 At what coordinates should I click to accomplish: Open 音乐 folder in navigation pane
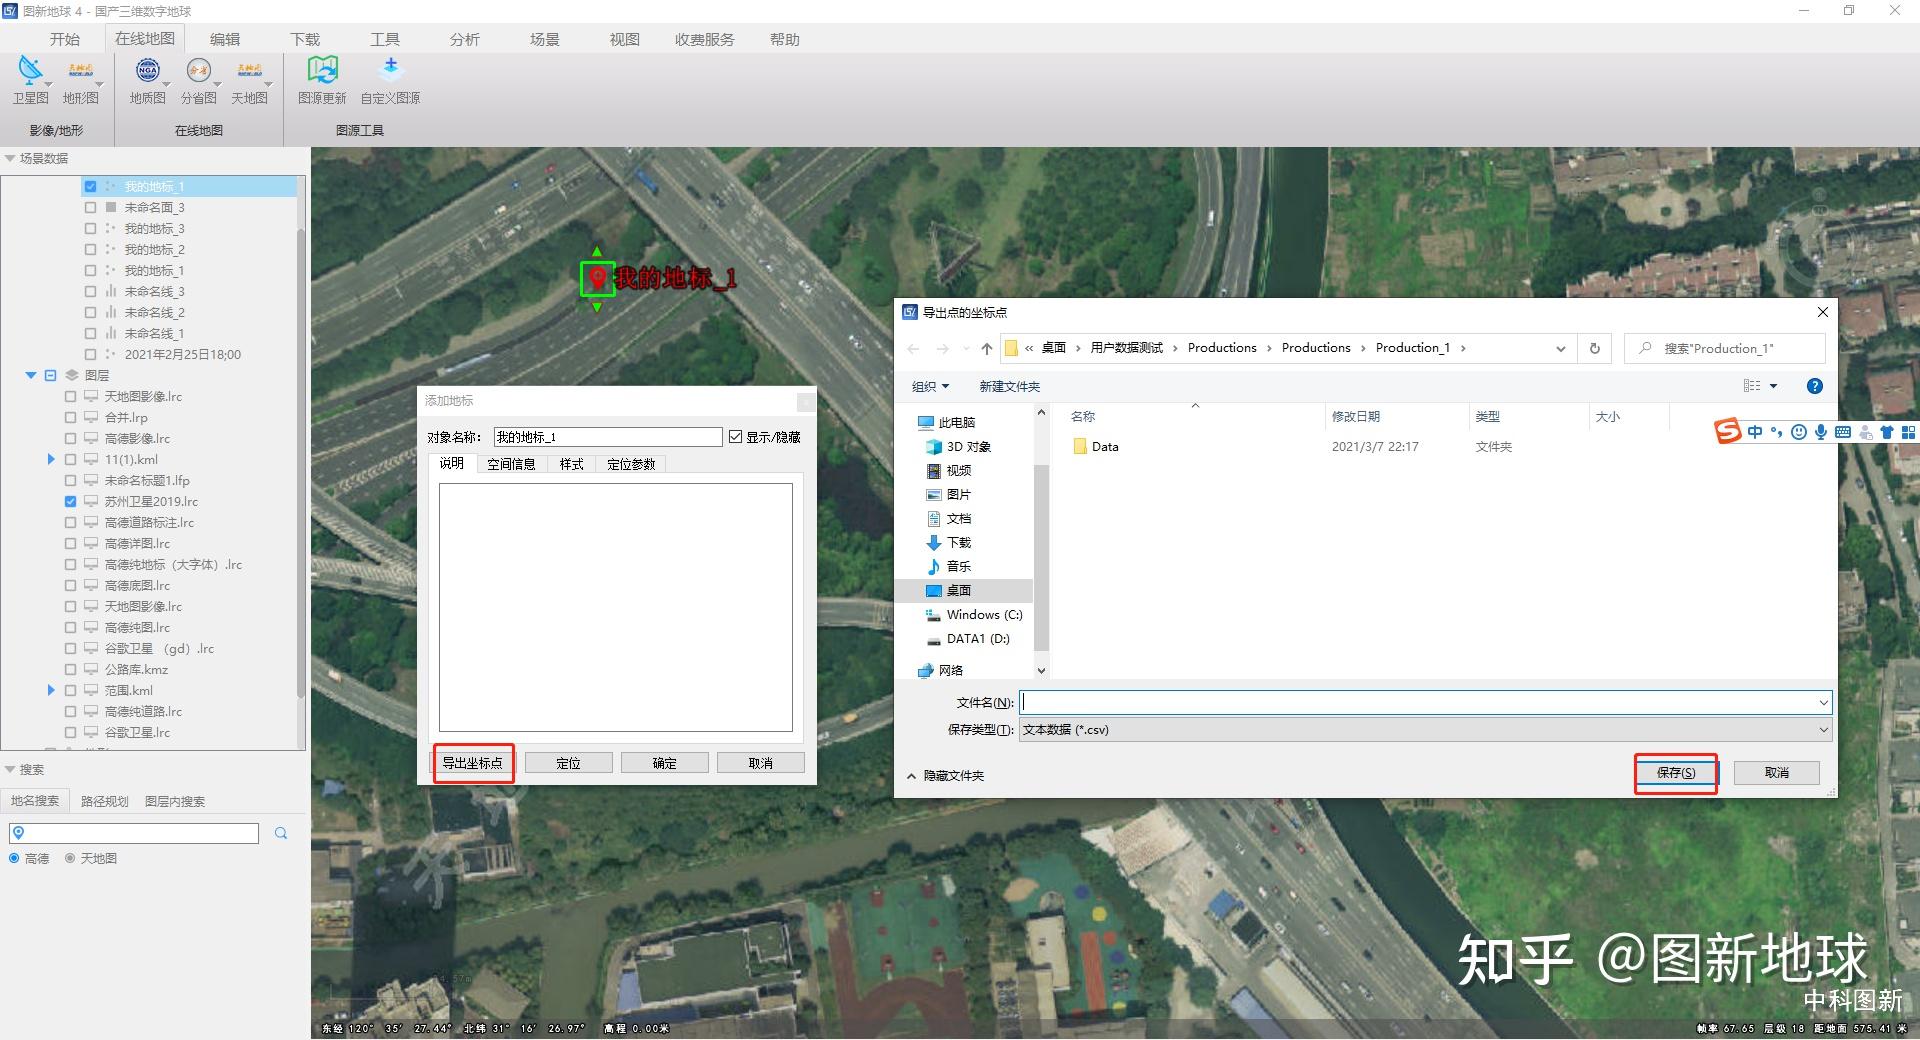pyautogui.click(x=949, y=566)
